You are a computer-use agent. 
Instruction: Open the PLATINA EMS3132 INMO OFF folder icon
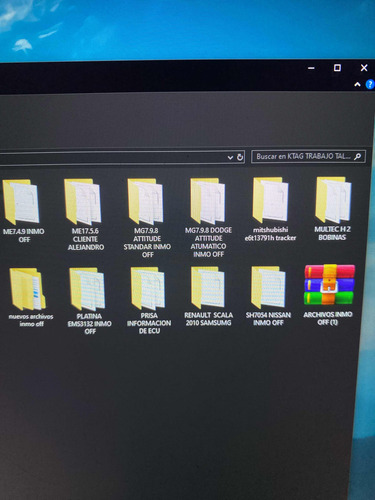coord(87,289)
